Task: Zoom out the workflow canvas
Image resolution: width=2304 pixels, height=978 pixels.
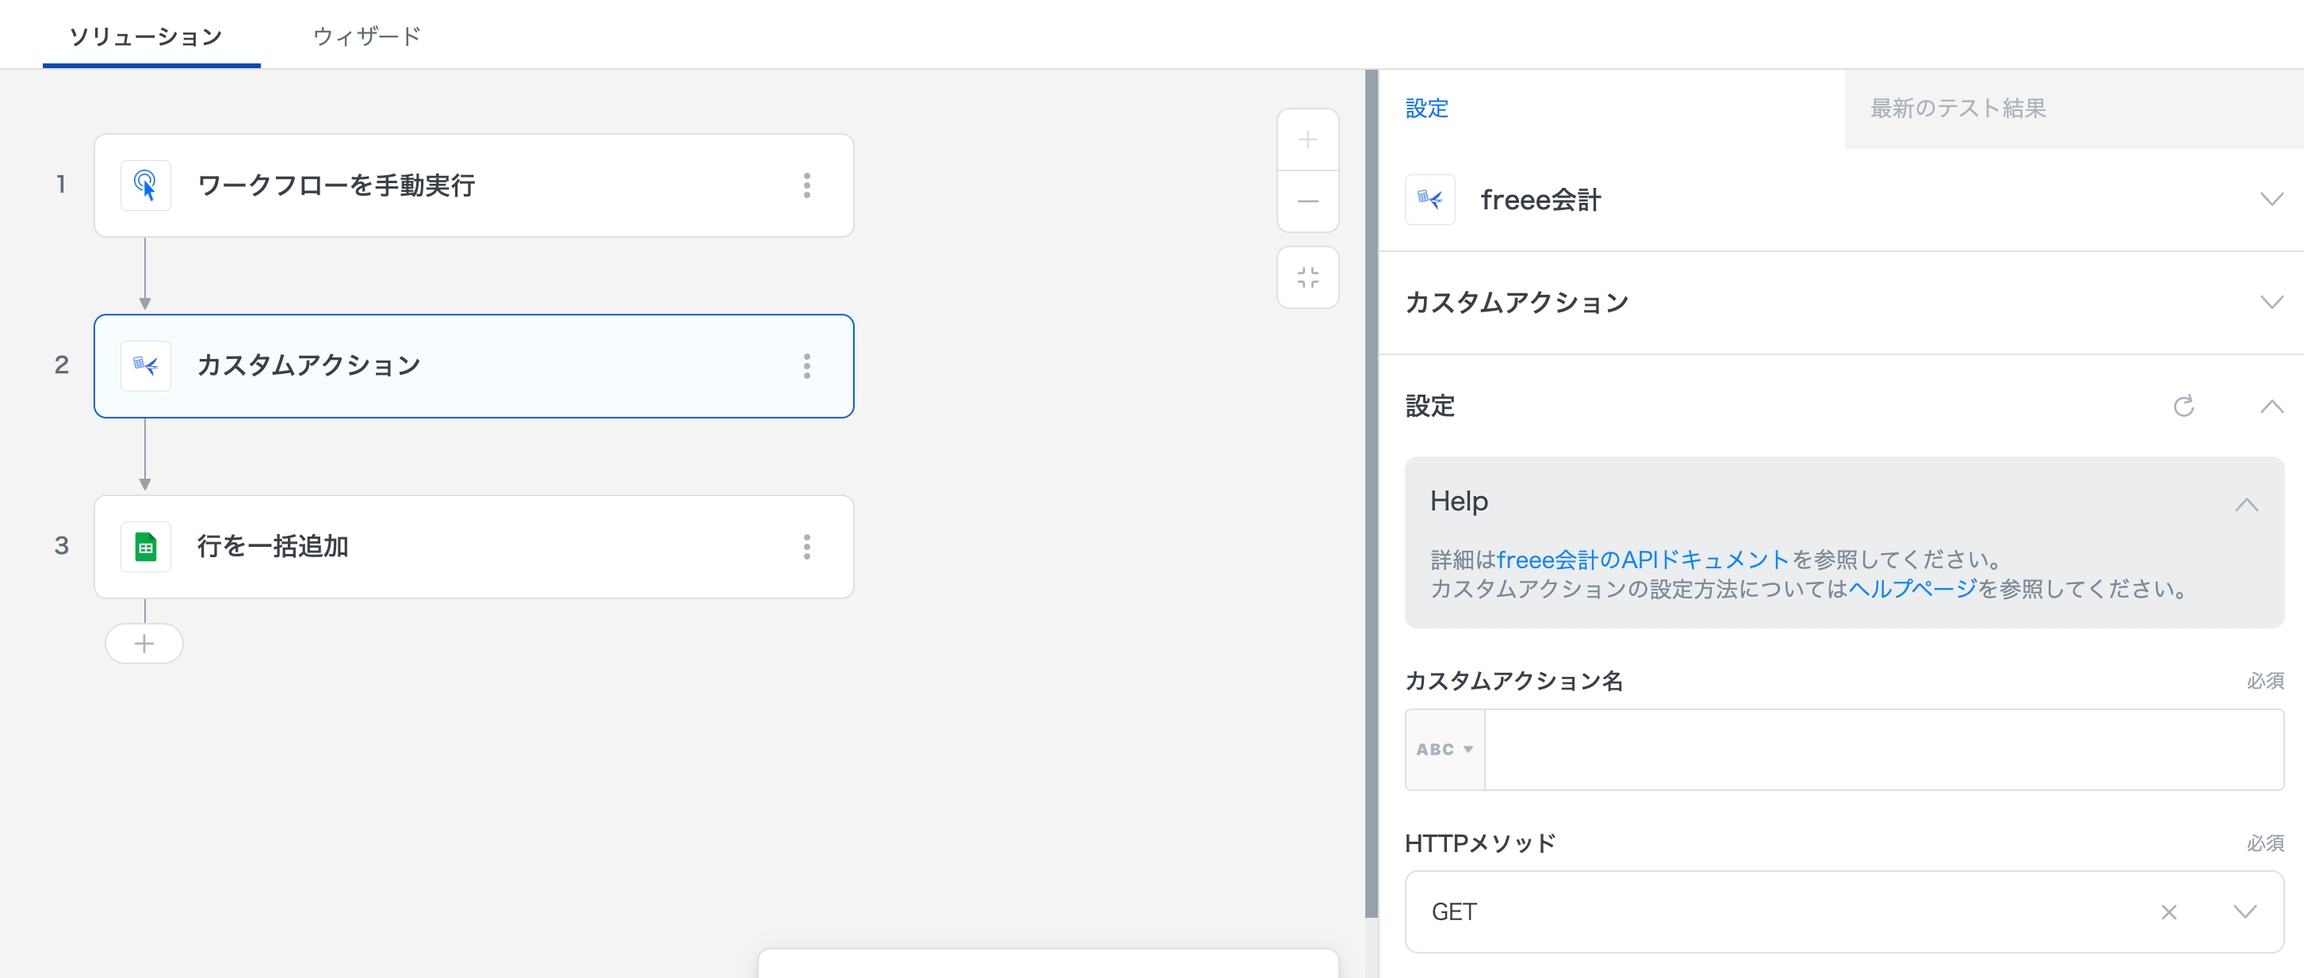Action: [1307, 202]
